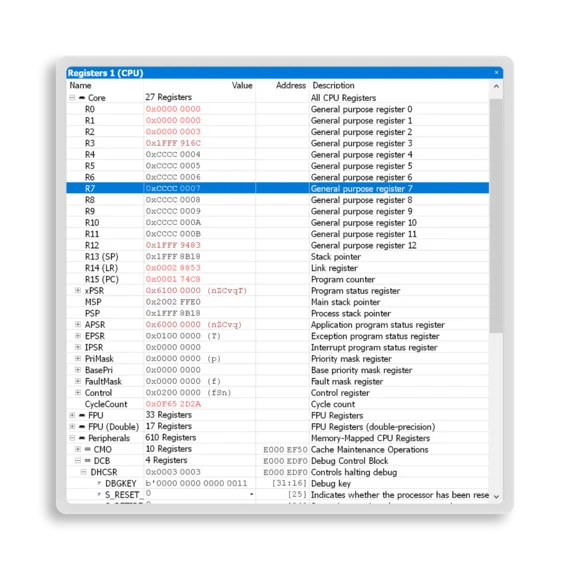Viewport: 570px width, 570px height.
Task: Select the R12 register row
Action: pyautogui.click(x=278, y=245)
